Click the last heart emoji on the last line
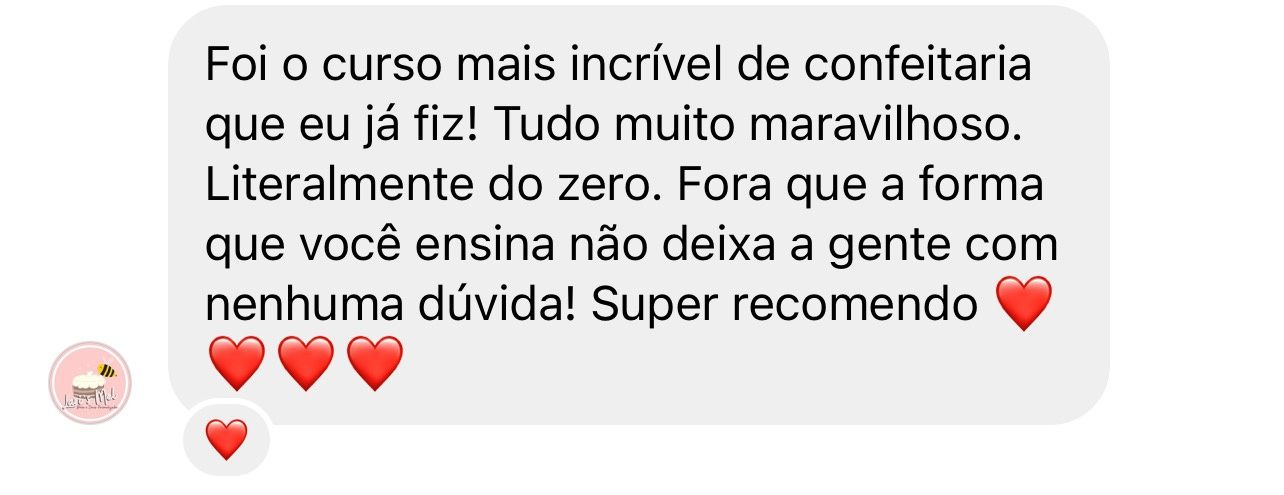 point(374,363)
